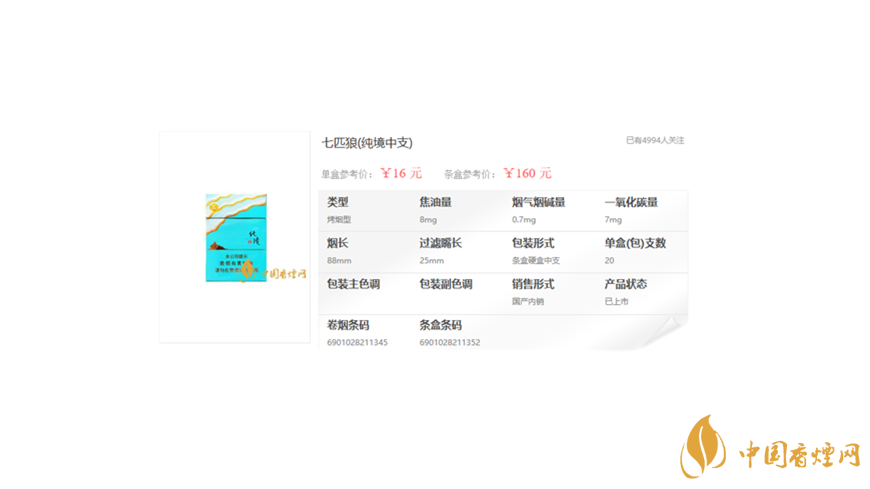Click the 销售形式 value 国产内销

pyautogui.click(x=528, y=302)
